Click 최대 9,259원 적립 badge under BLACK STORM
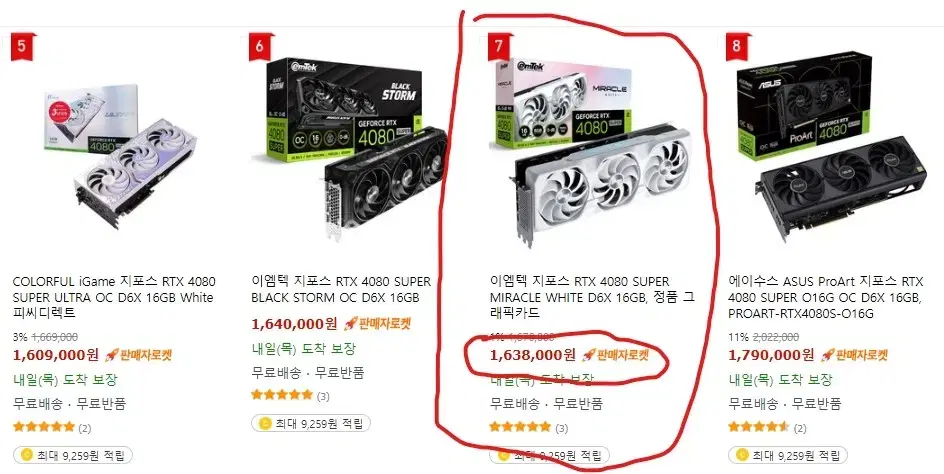Screen dimensions: 944x474 311,423
